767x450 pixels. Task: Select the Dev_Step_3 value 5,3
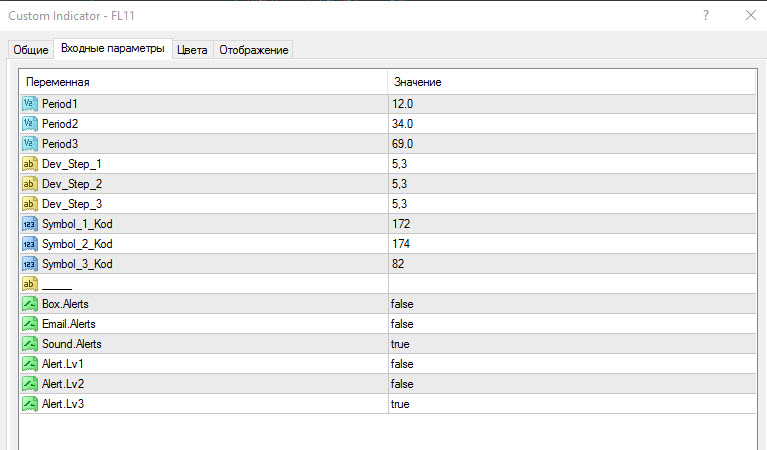point(399,204)
